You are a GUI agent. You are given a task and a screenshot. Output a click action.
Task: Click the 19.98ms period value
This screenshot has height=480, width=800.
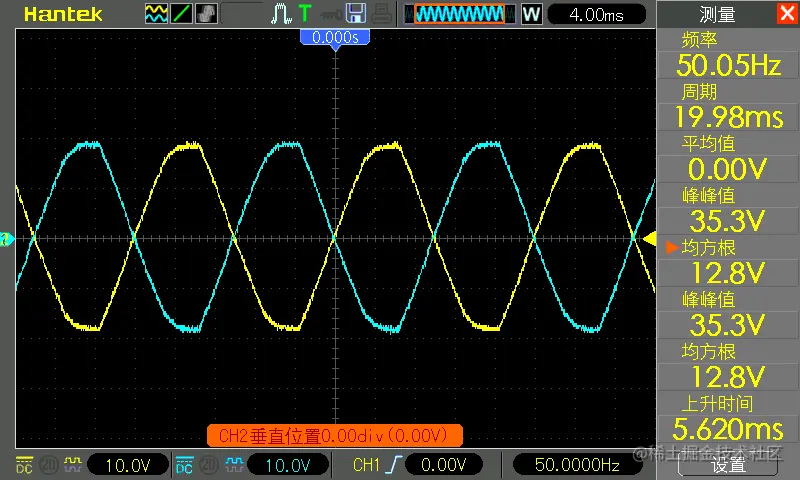[728, 117]
